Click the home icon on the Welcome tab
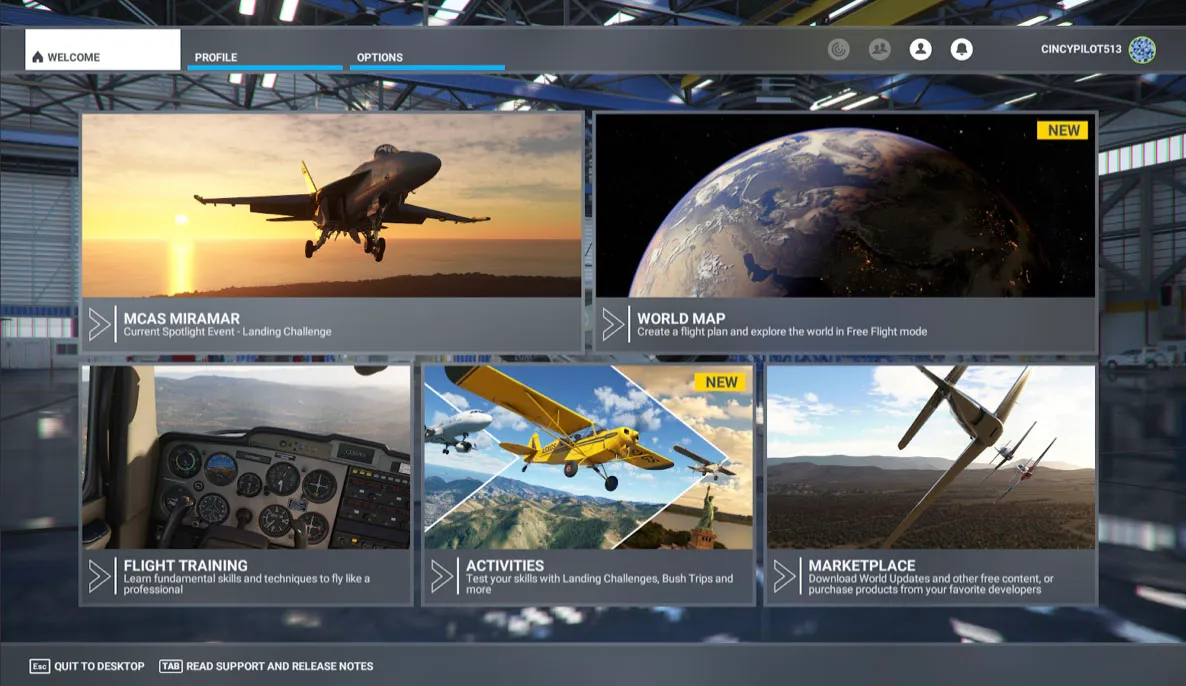The image size is (1186, 686). (37, 56)
